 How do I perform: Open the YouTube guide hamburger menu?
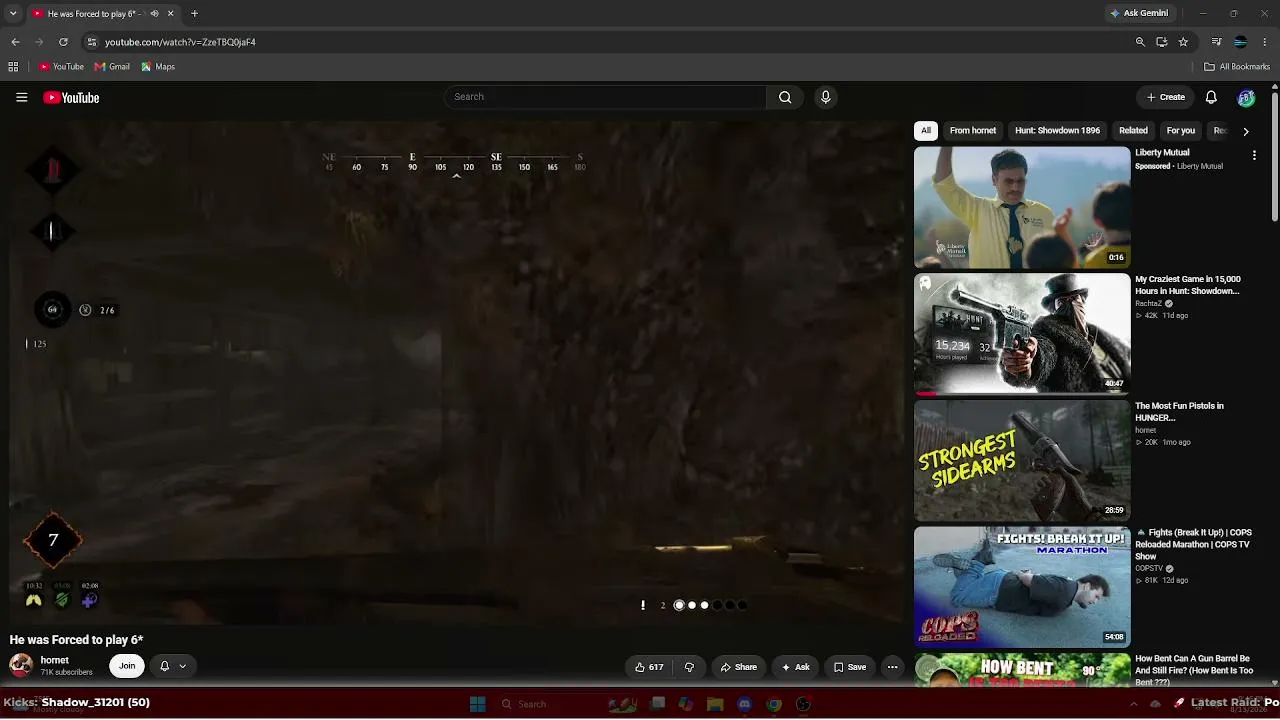21,97
